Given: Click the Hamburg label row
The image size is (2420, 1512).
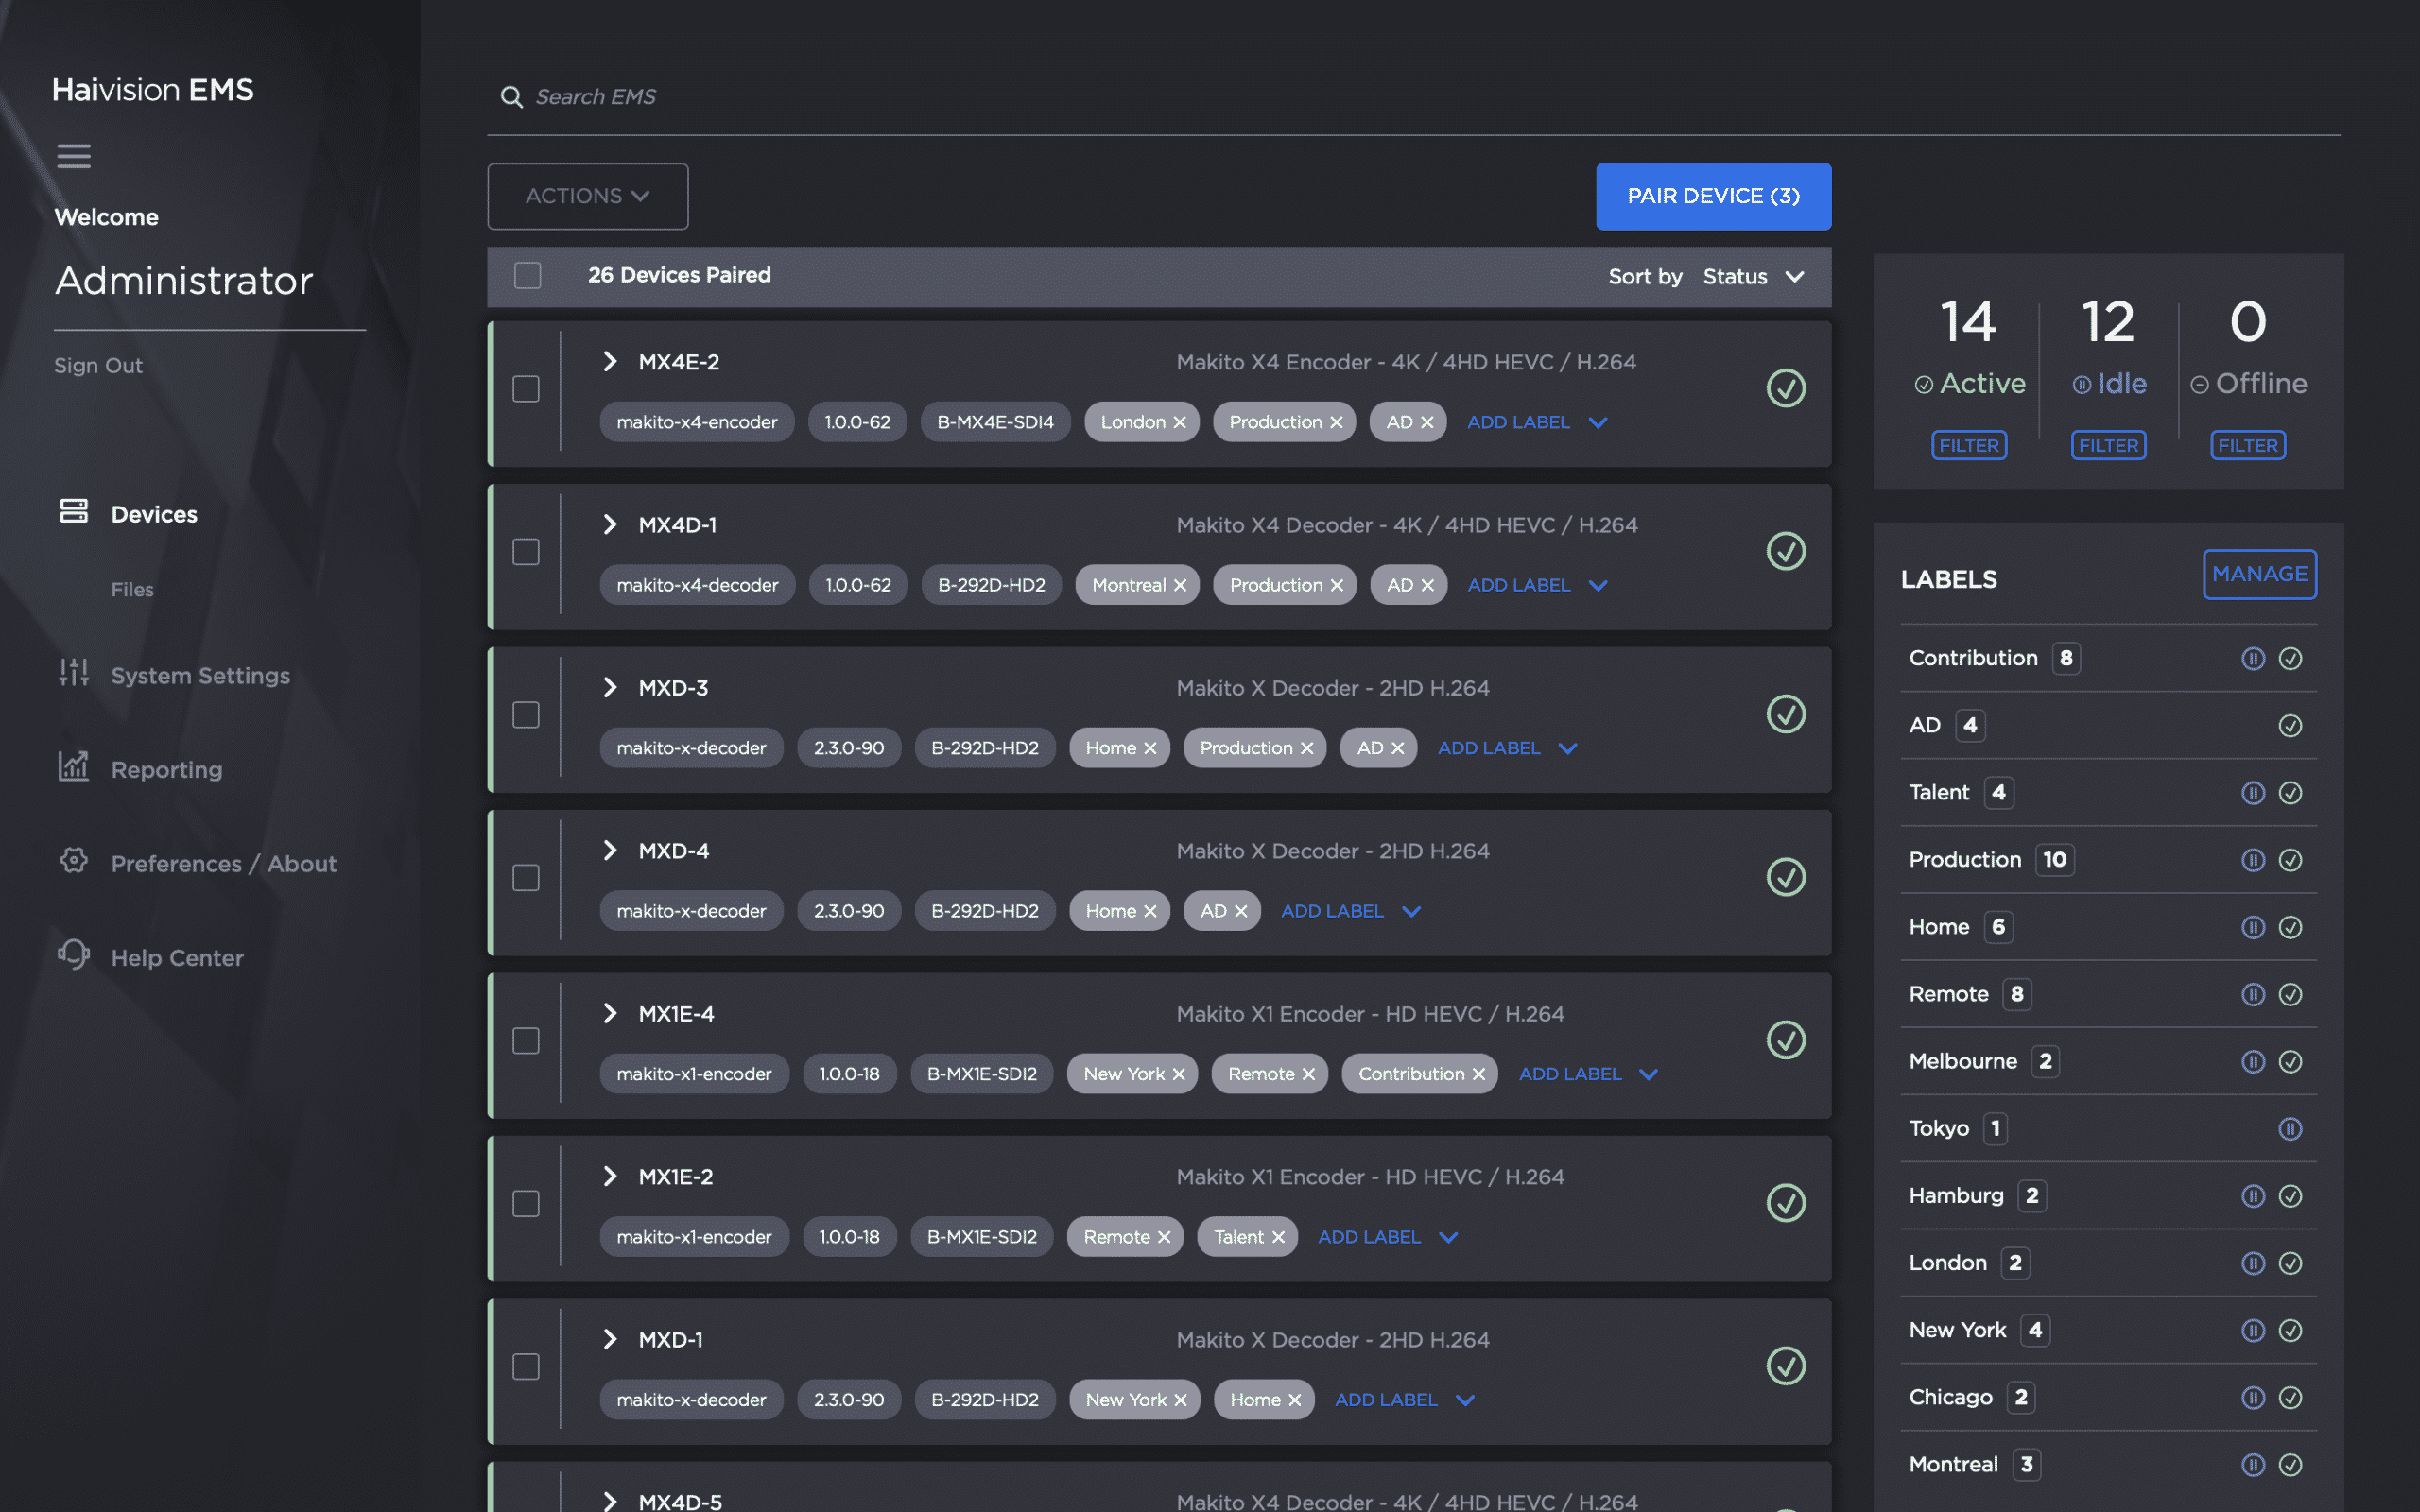Looking at the screenshot, I should (x=2108, y=1196).
